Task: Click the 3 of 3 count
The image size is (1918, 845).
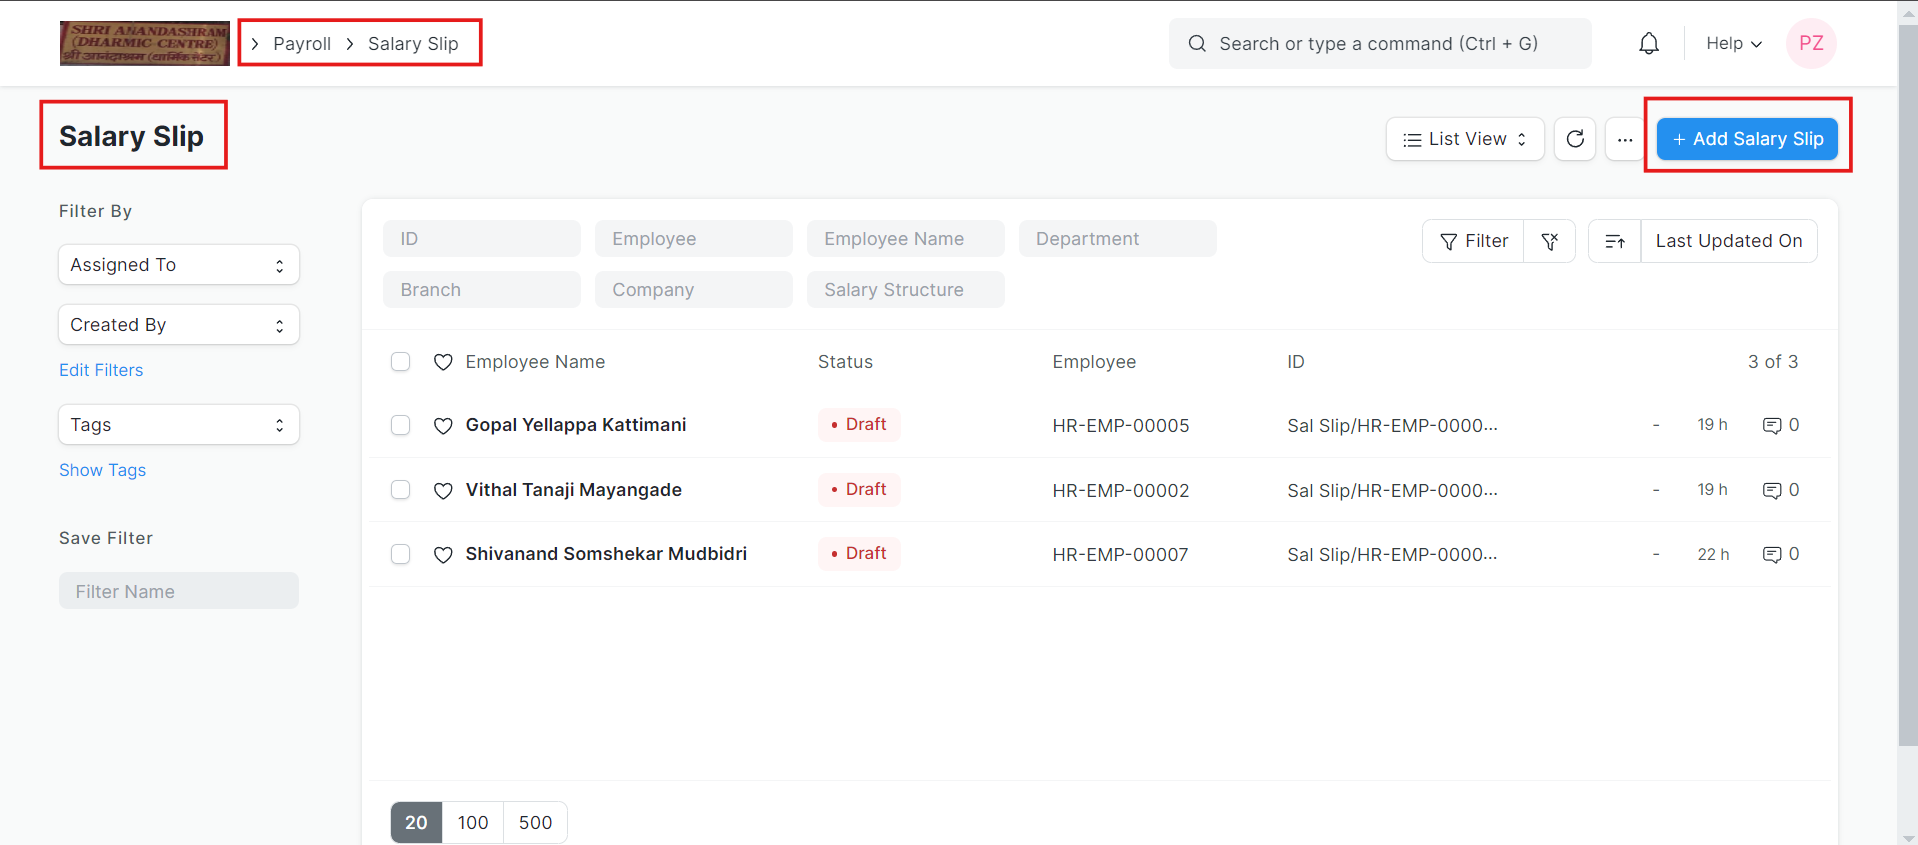Action: [1773, 362]
